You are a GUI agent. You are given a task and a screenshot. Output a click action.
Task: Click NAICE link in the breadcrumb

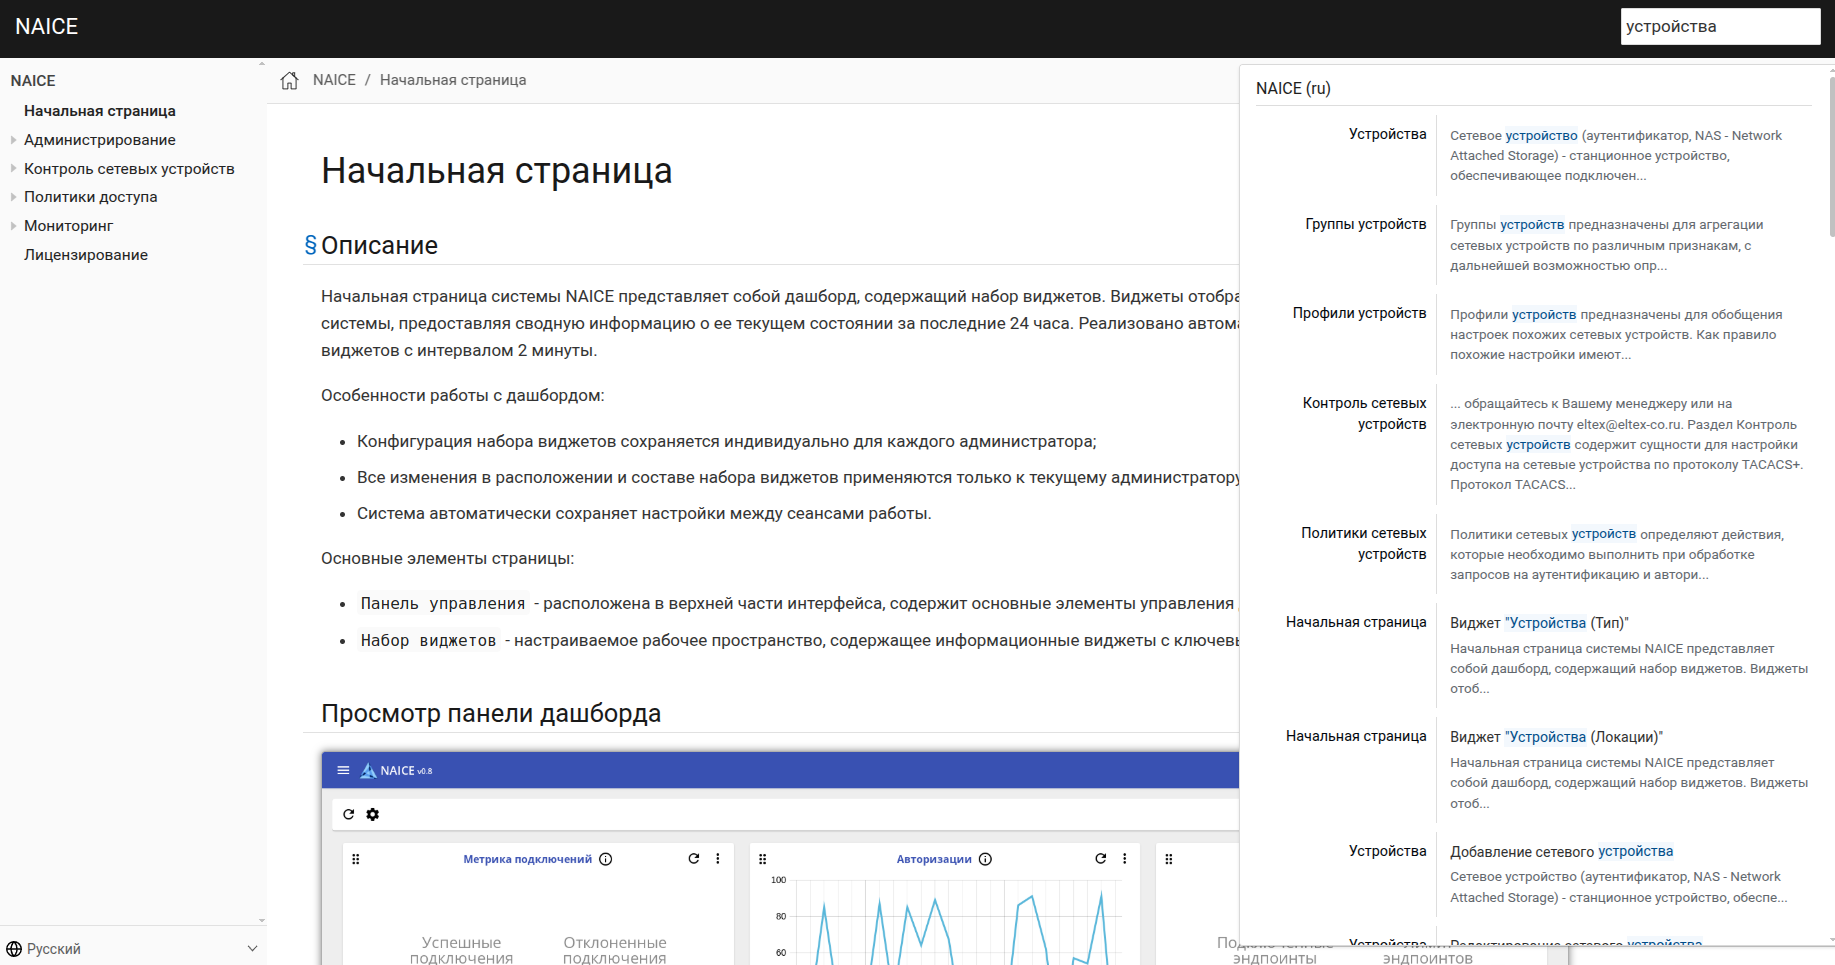[x=334, y=80]
